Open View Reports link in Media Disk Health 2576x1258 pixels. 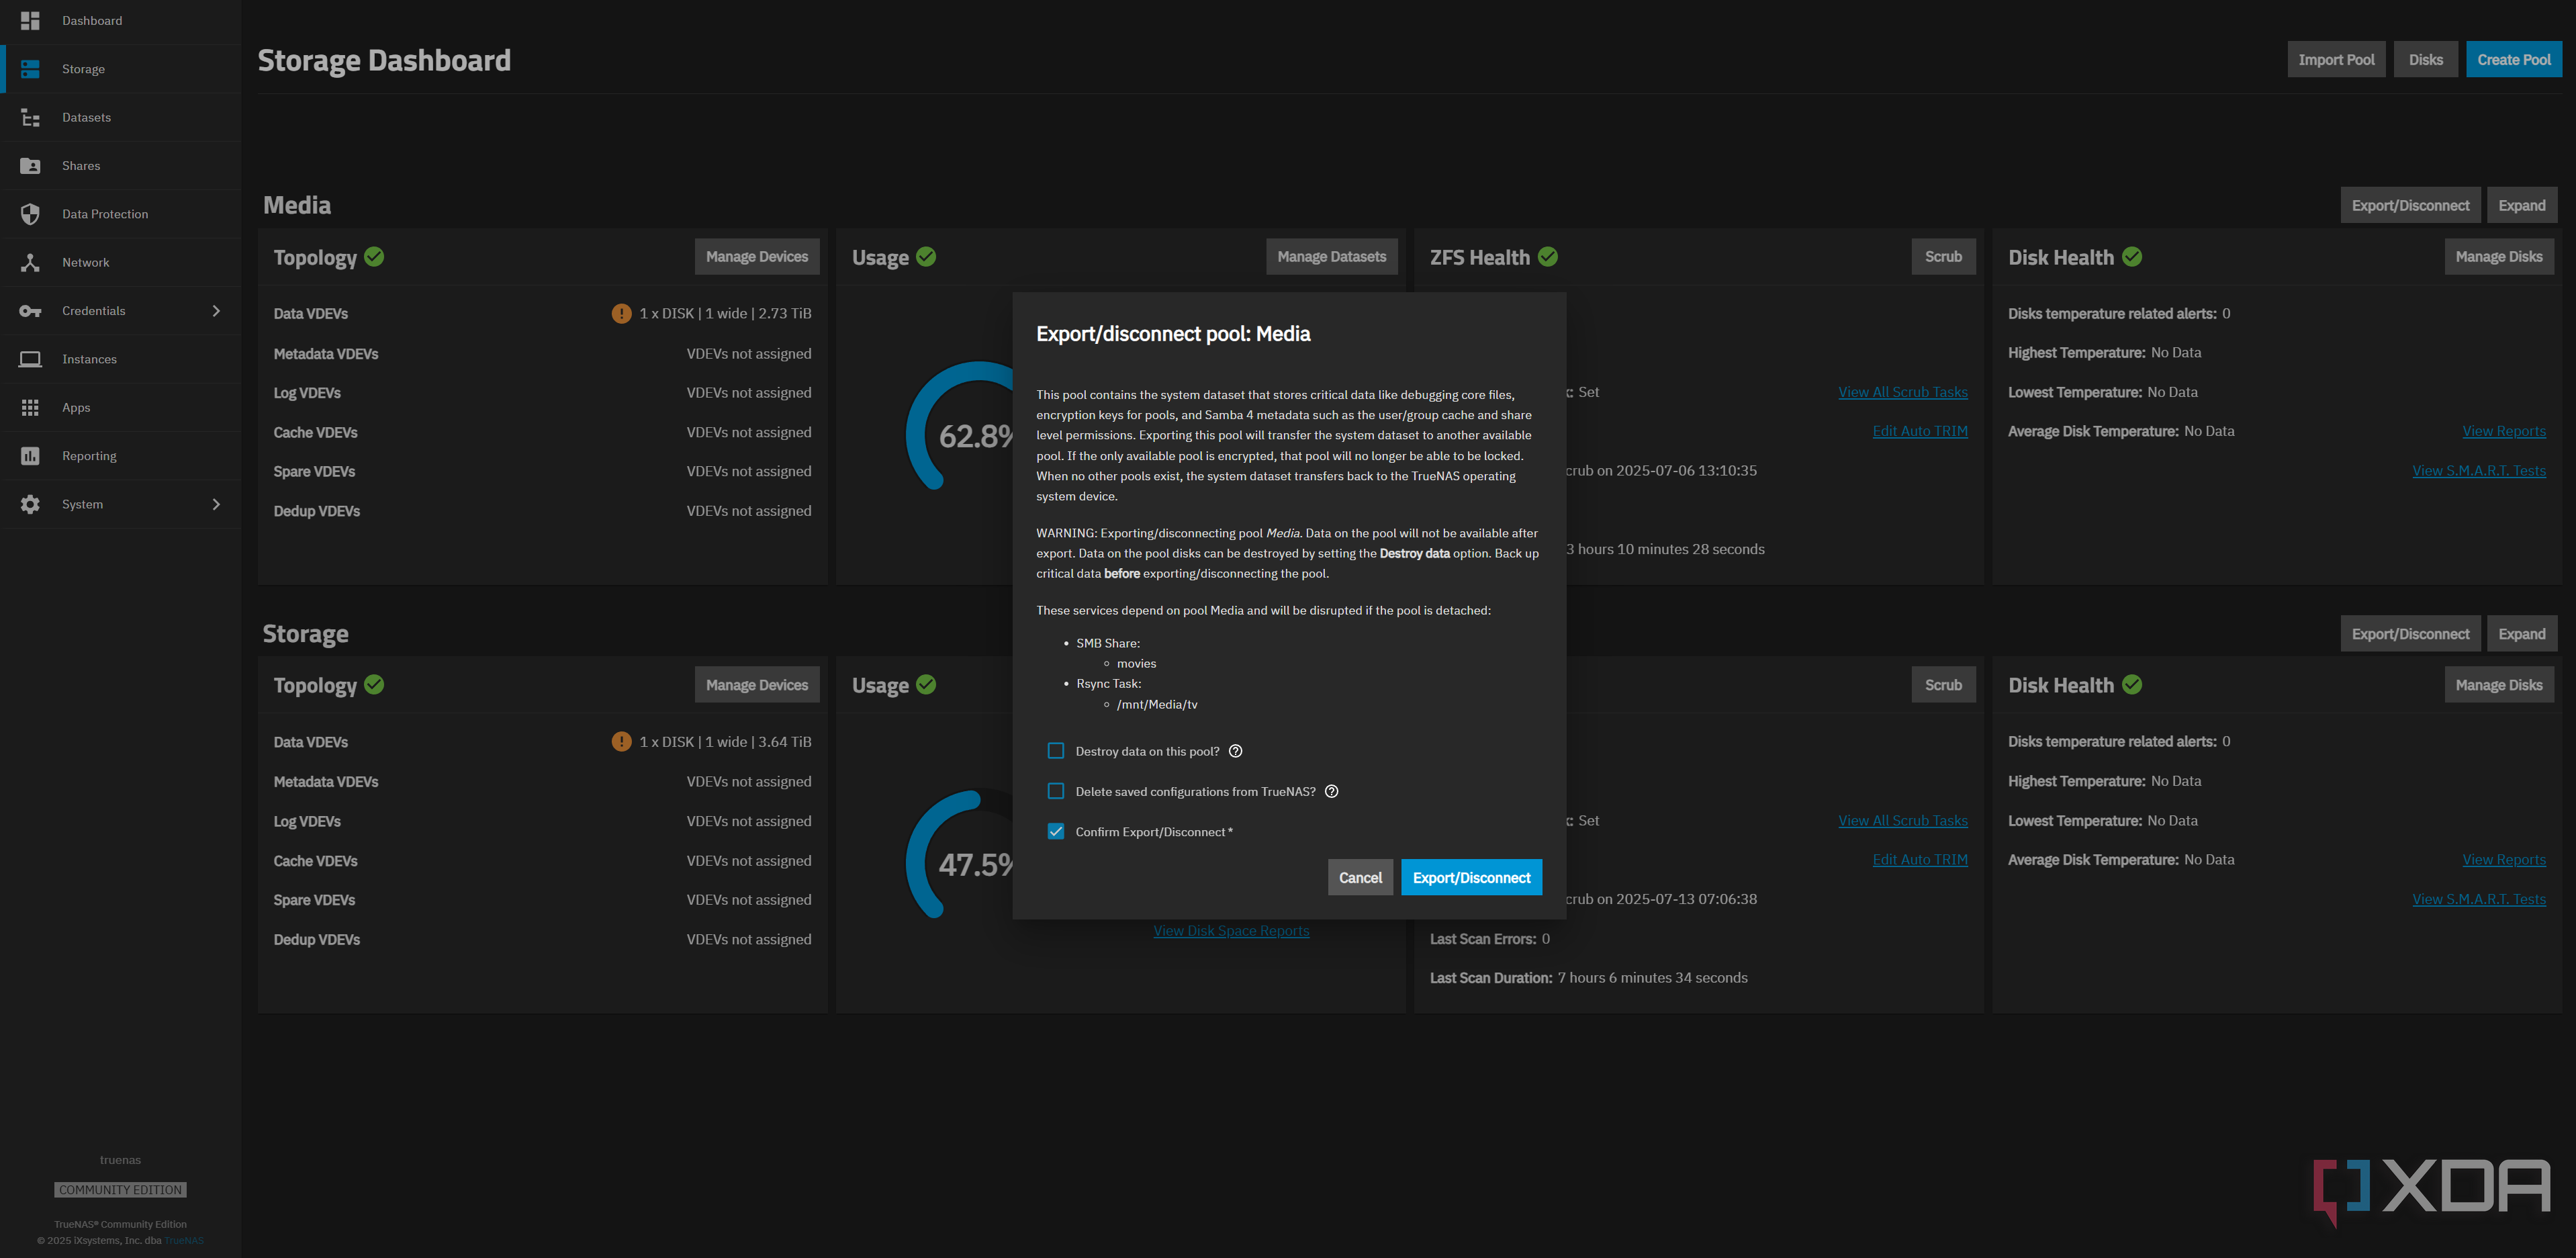coord(2503,431)
